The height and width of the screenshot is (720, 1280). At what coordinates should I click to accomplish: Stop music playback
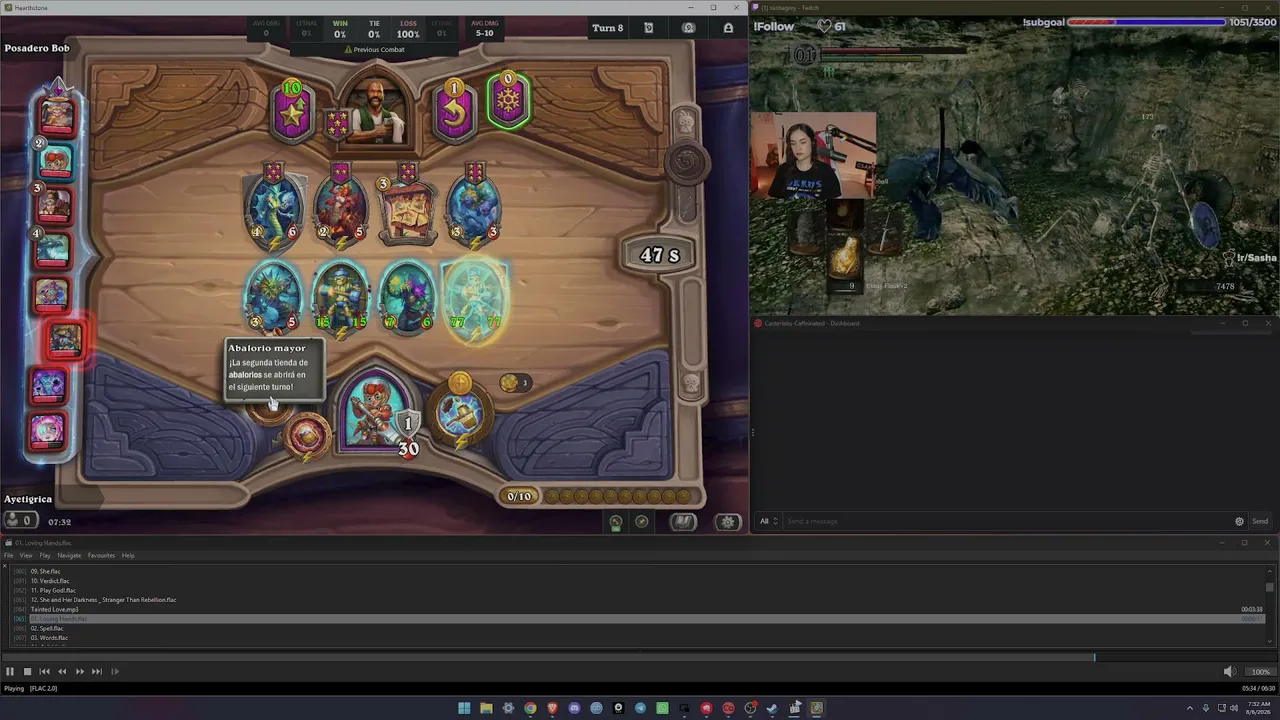(27, 672)
